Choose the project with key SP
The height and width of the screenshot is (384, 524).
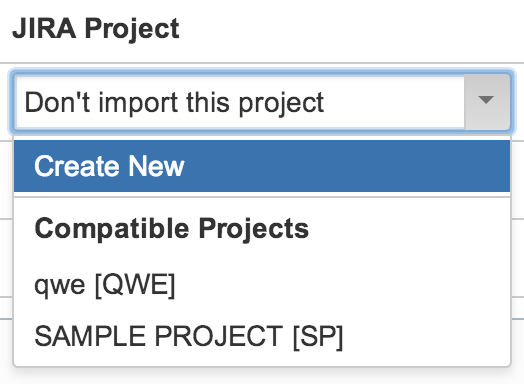pos(262,337)
